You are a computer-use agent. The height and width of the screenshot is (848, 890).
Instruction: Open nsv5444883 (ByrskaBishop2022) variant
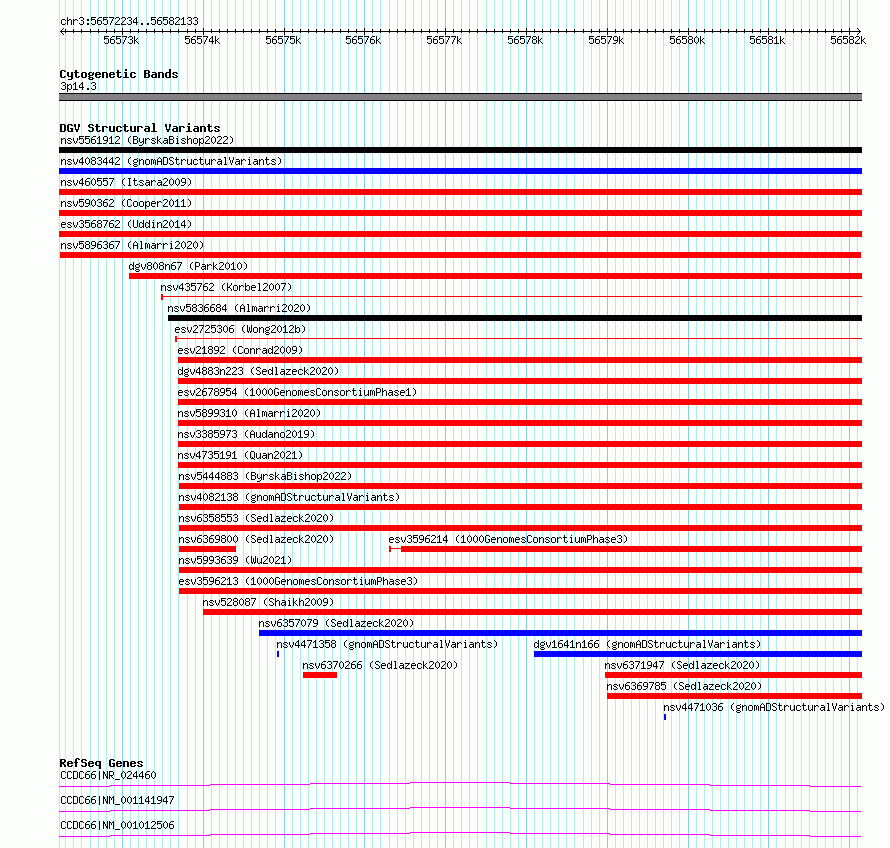[265, 476]
